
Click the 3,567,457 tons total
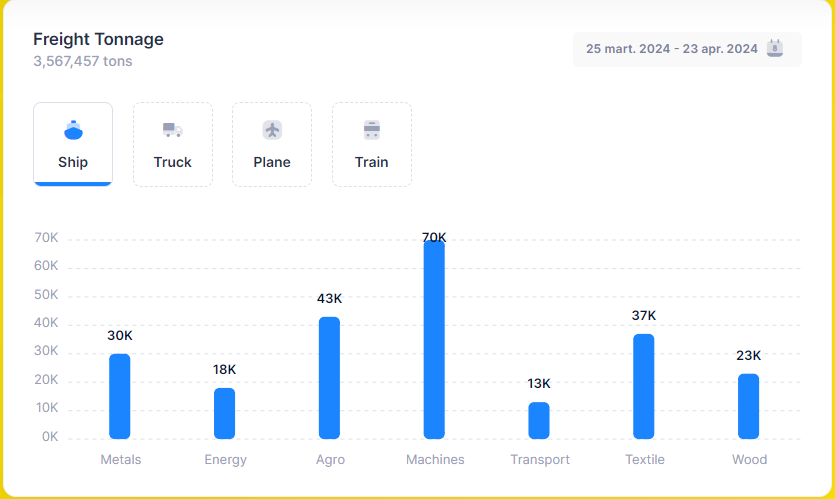83,61
